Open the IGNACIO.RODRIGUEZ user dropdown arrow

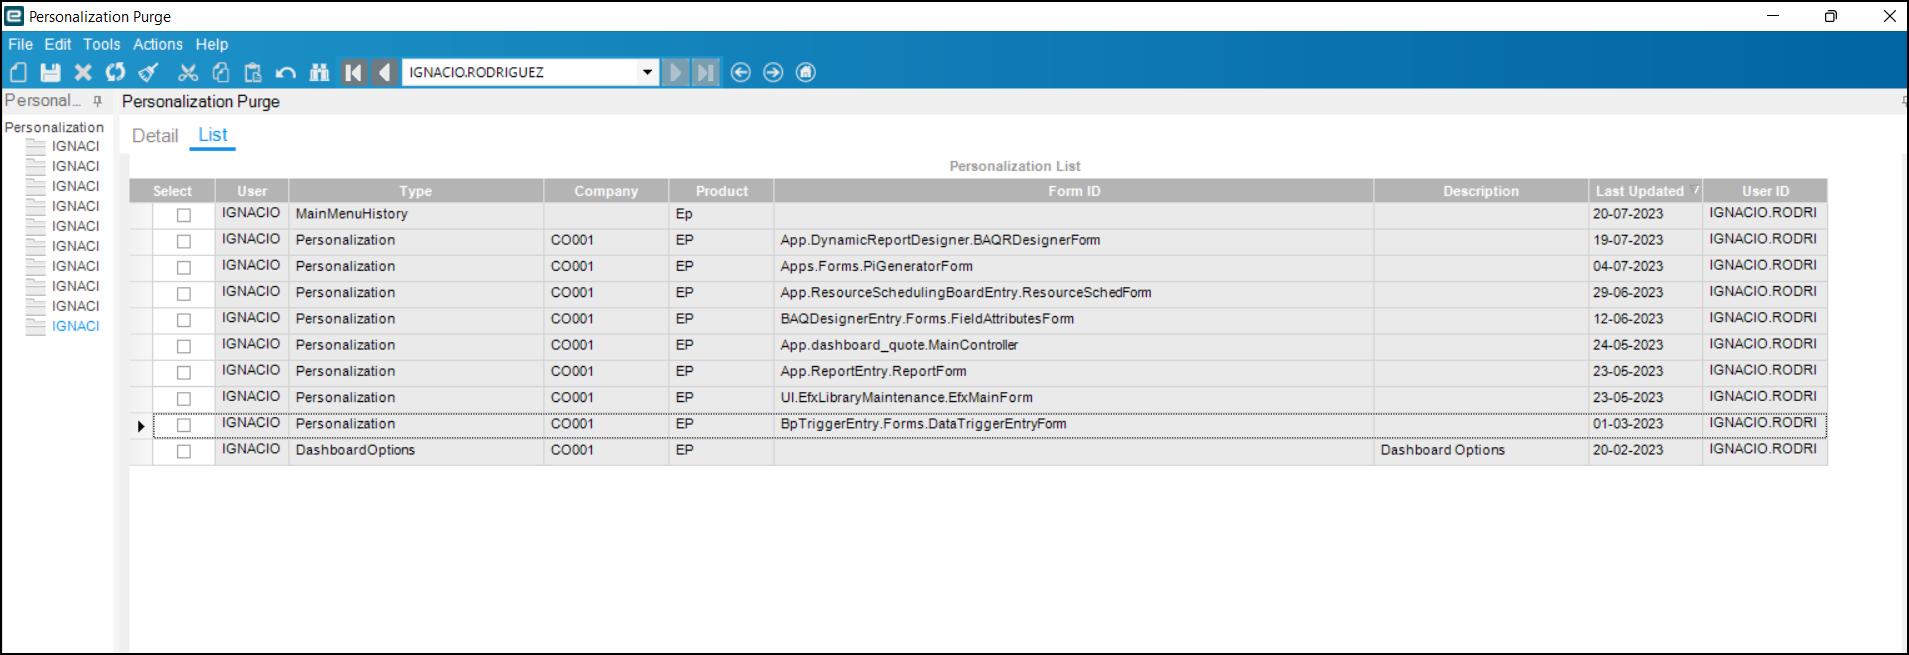coord(648,72)
